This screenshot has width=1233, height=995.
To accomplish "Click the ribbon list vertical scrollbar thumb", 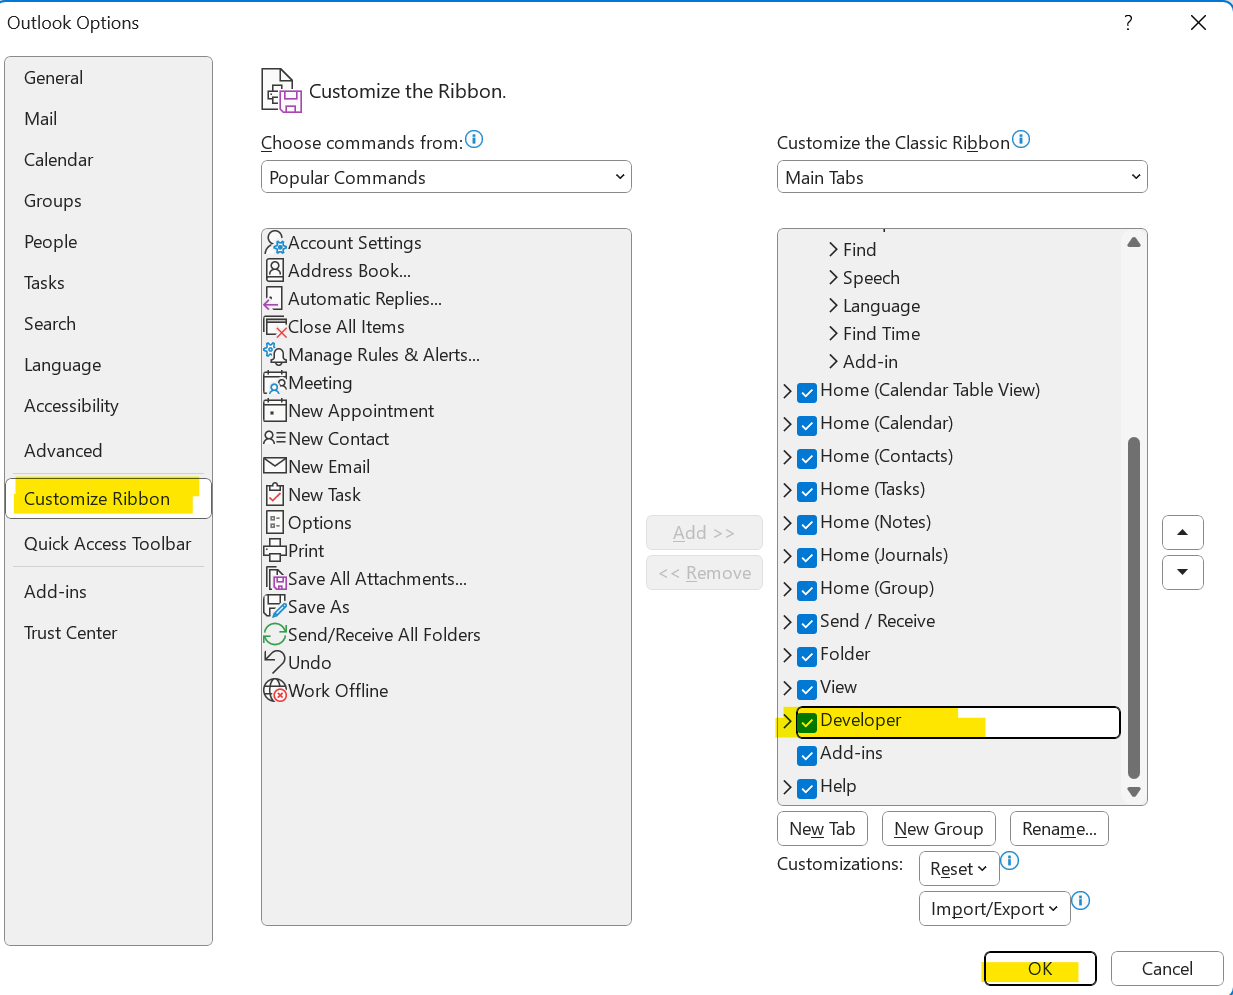I will click(1134, 607).
